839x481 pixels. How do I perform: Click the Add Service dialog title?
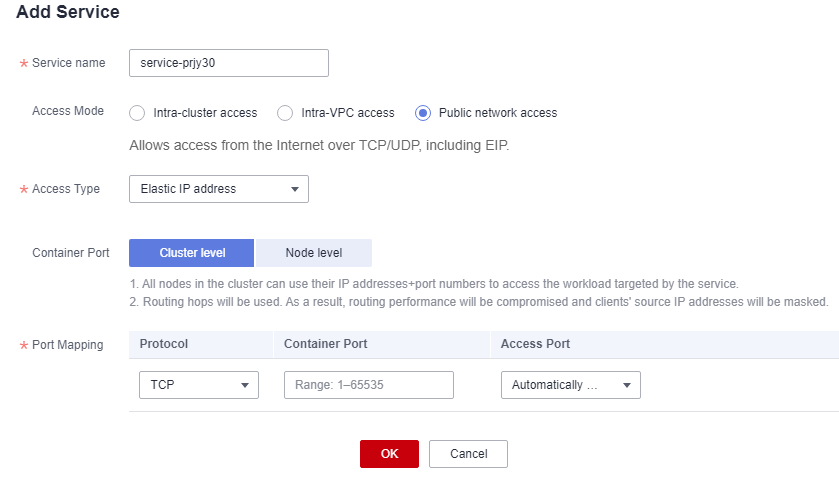68,12
